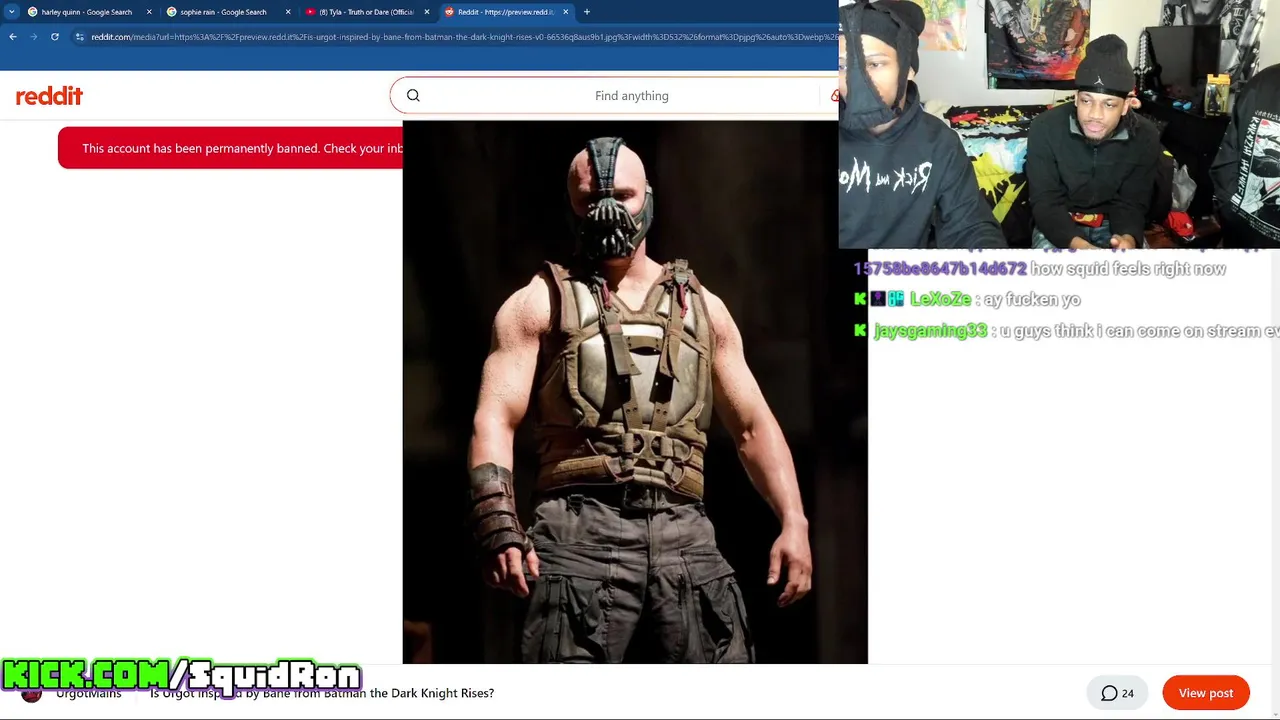Close the Tyla YouTube tab

427,12
